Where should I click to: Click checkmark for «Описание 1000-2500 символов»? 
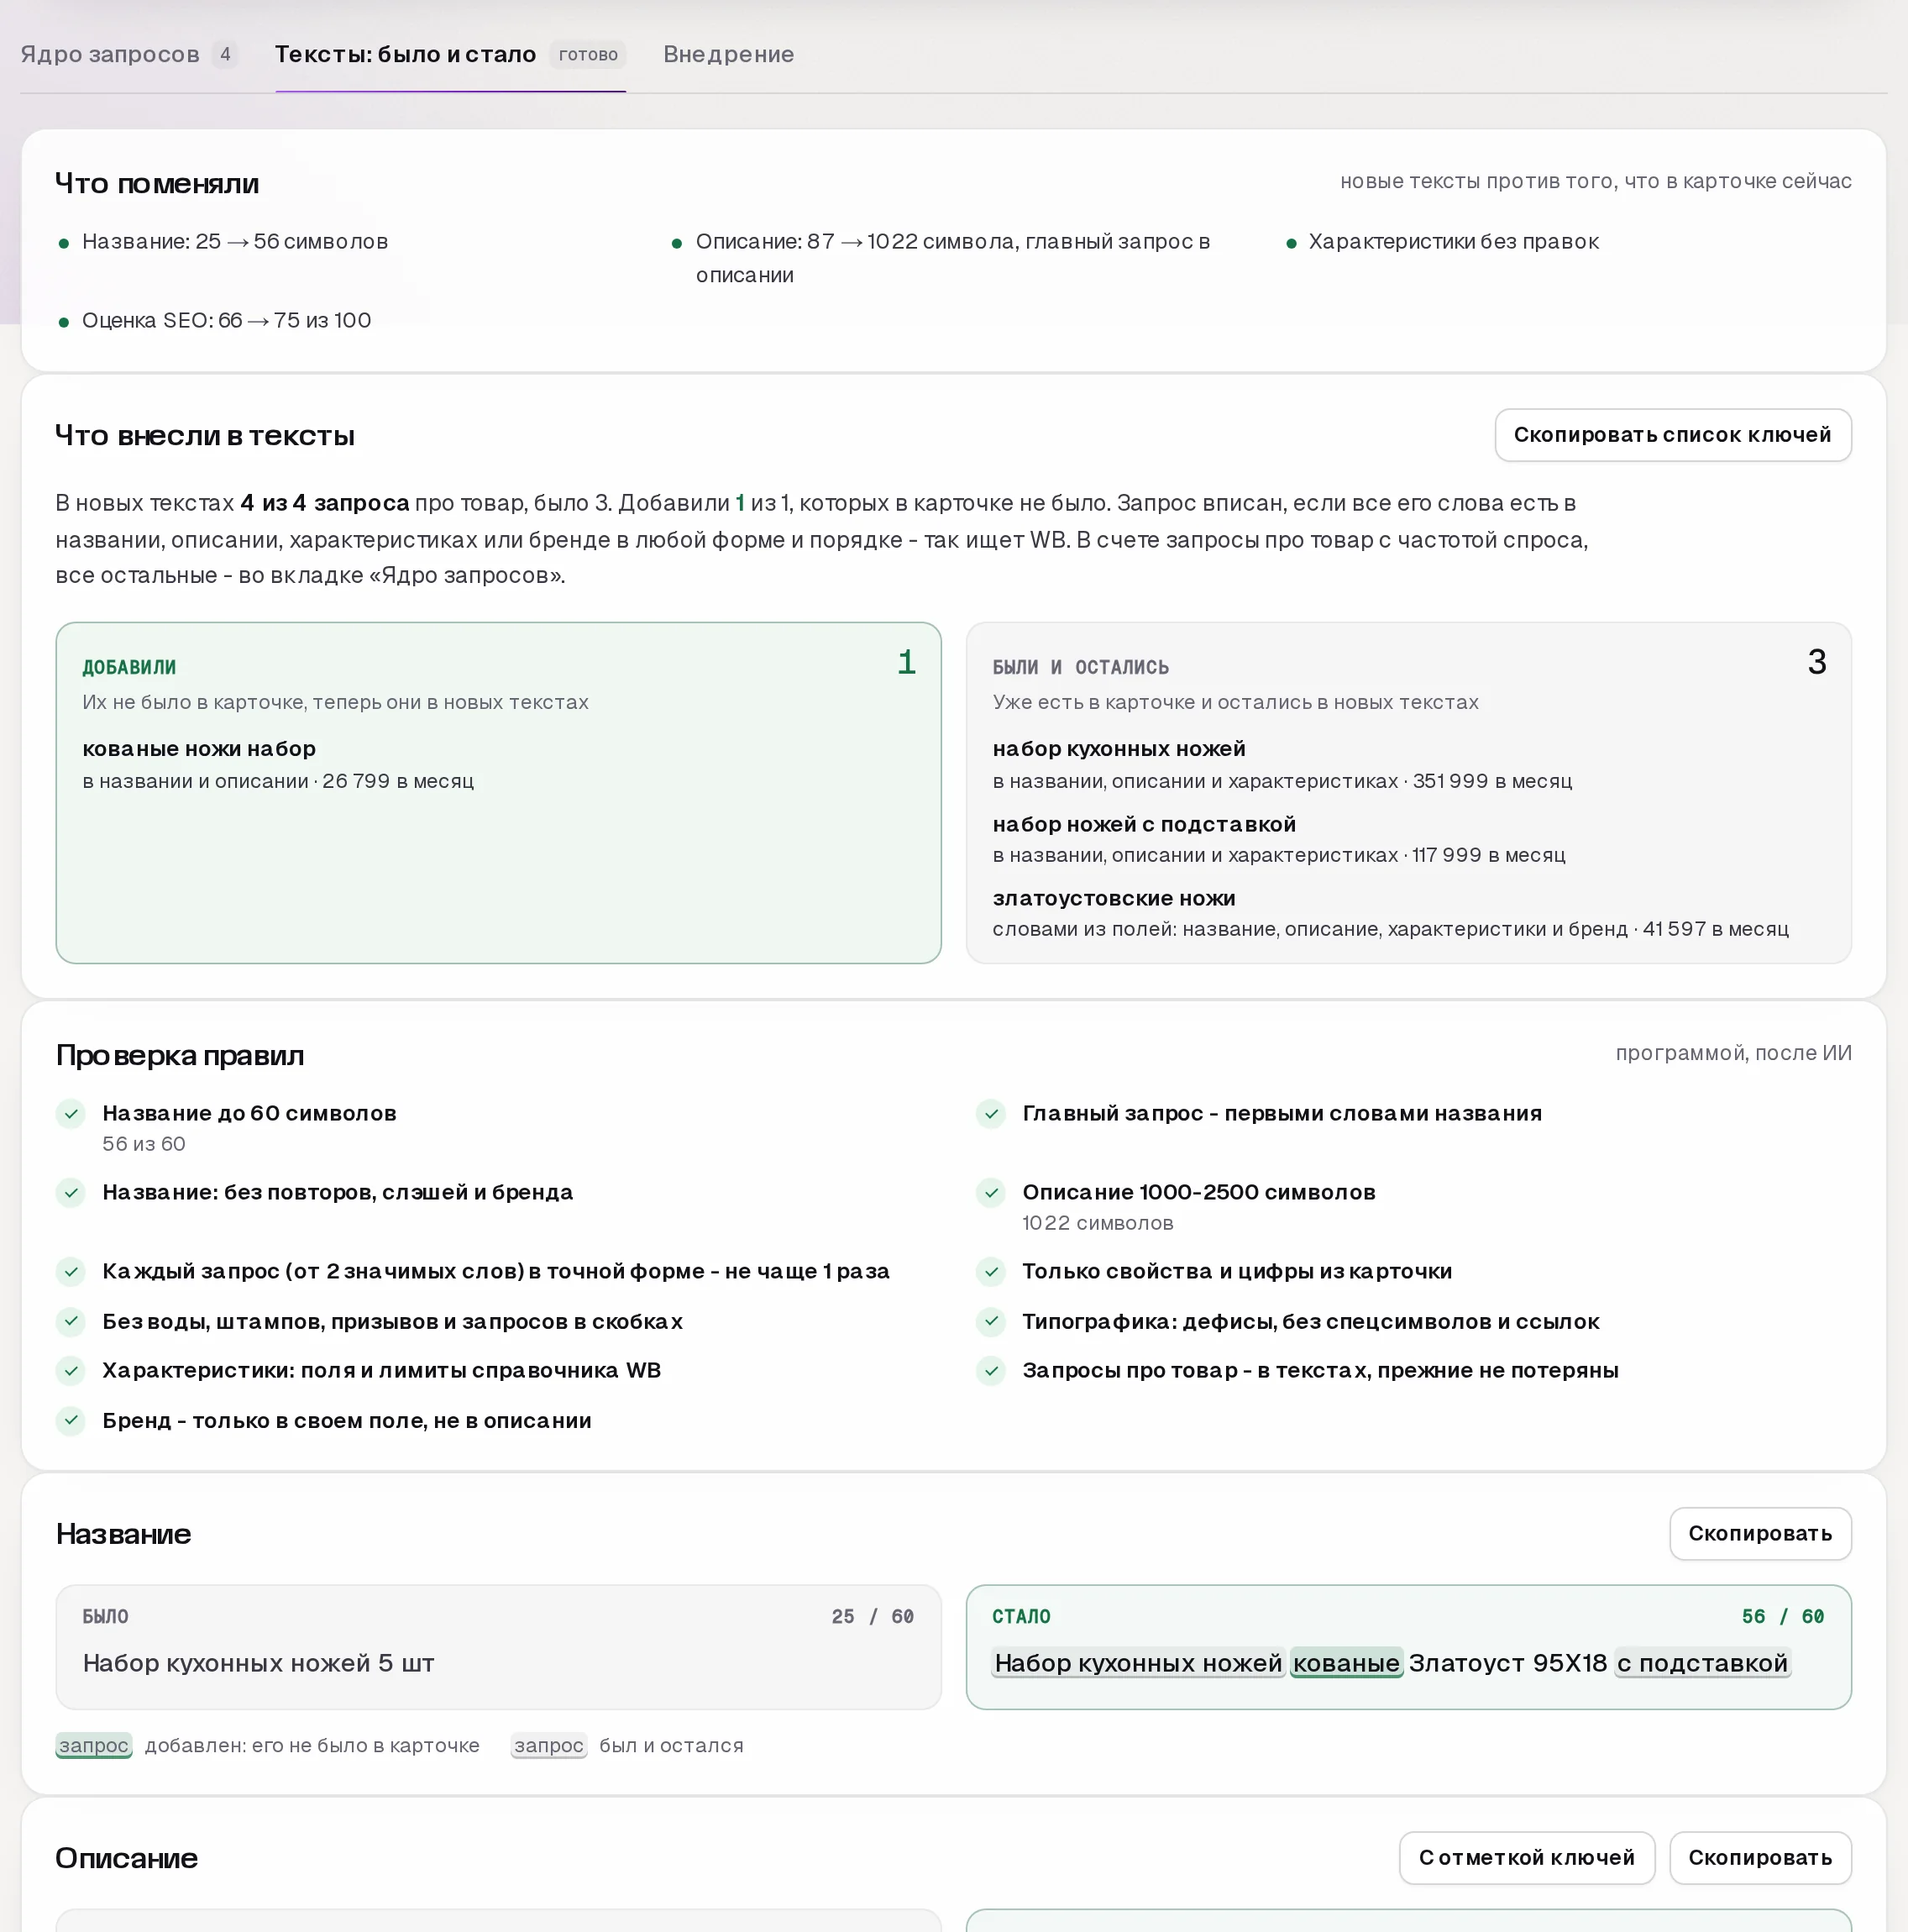pos(991,1192)
